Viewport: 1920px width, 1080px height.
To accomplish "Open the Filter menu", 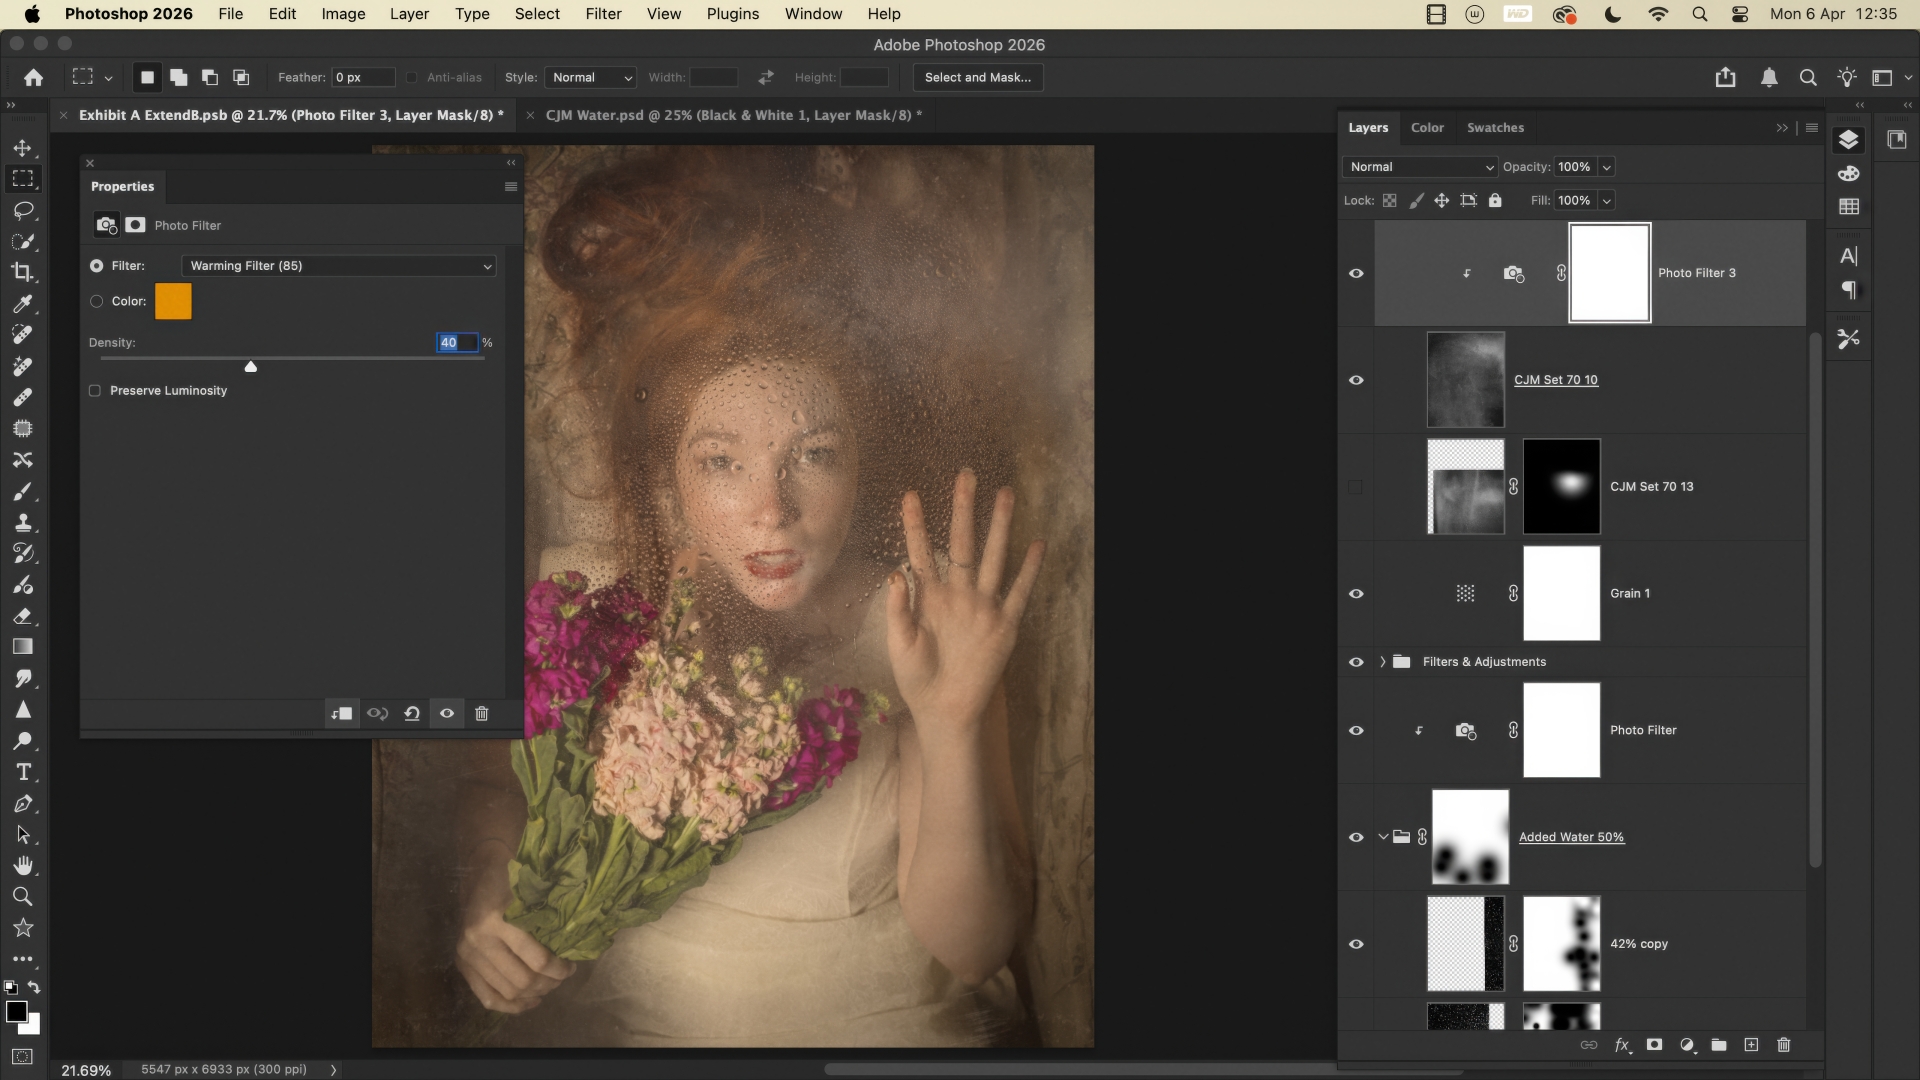I will coord(603,14).
